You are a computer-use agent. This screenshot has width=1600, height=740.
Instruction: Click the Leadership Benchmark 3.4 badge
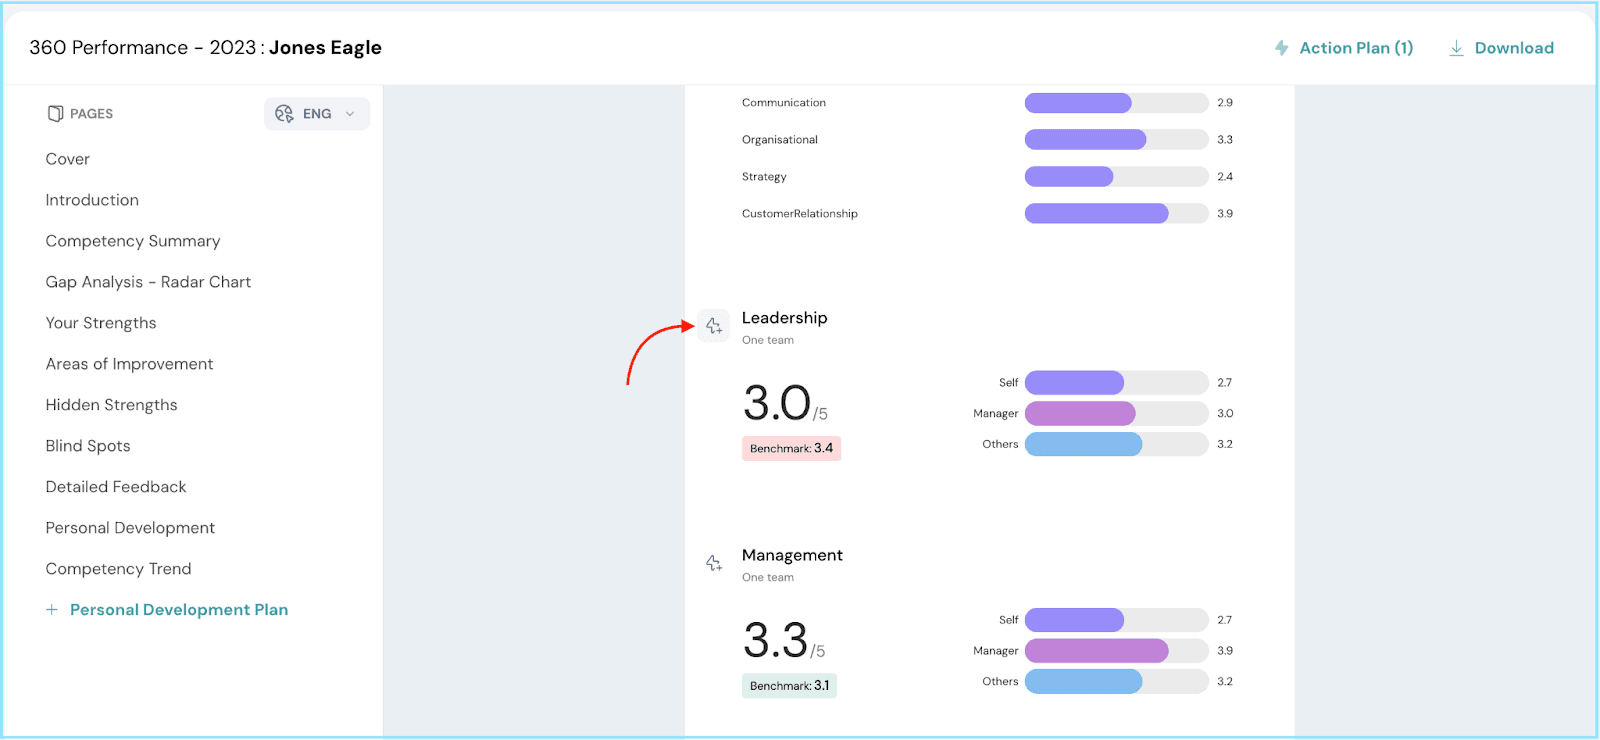click(x=791, y=449)
